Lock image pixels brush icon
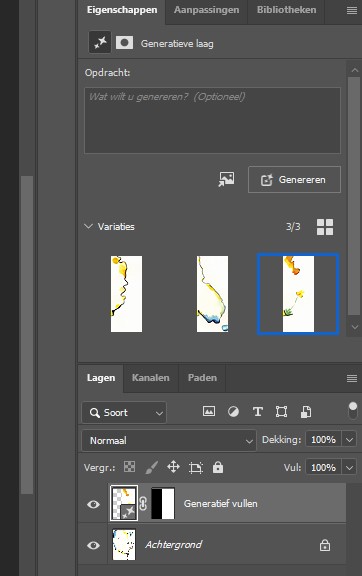Image resolution: width=362 pixels, height=576 pixels. tap(151, 467)
